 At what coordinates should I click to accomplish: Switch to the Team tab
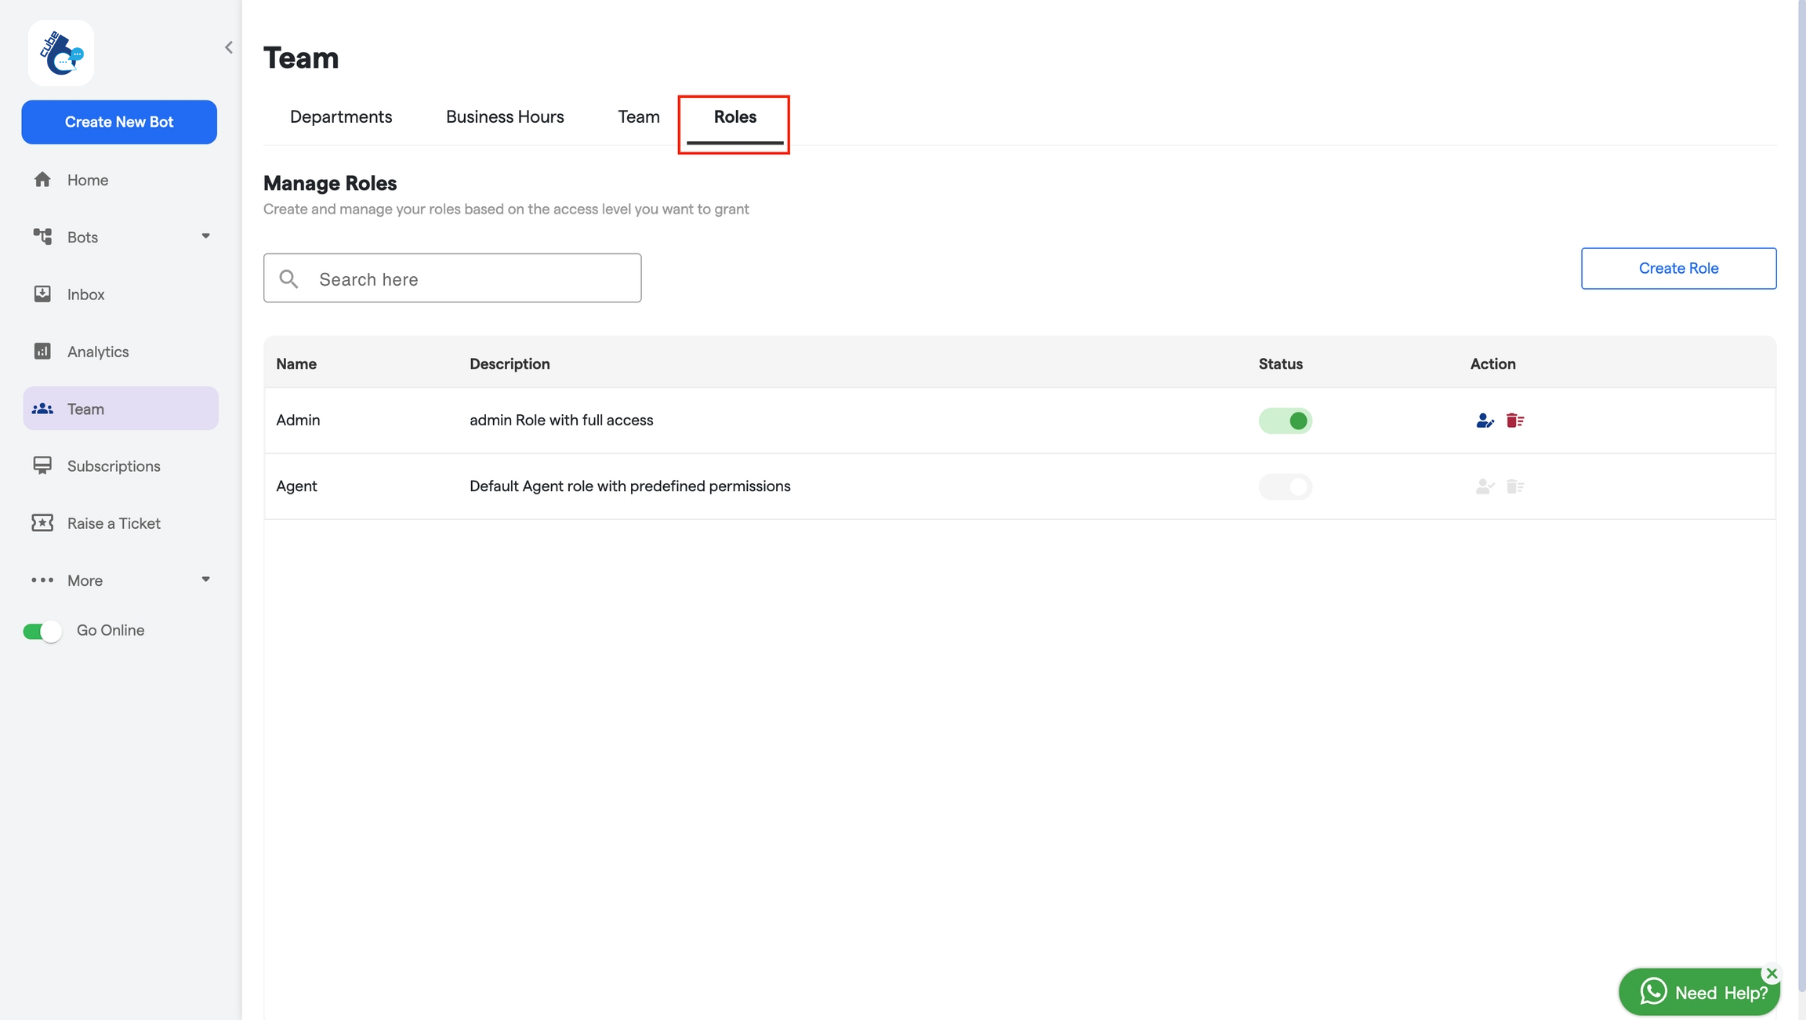click(x=639, y=117)
